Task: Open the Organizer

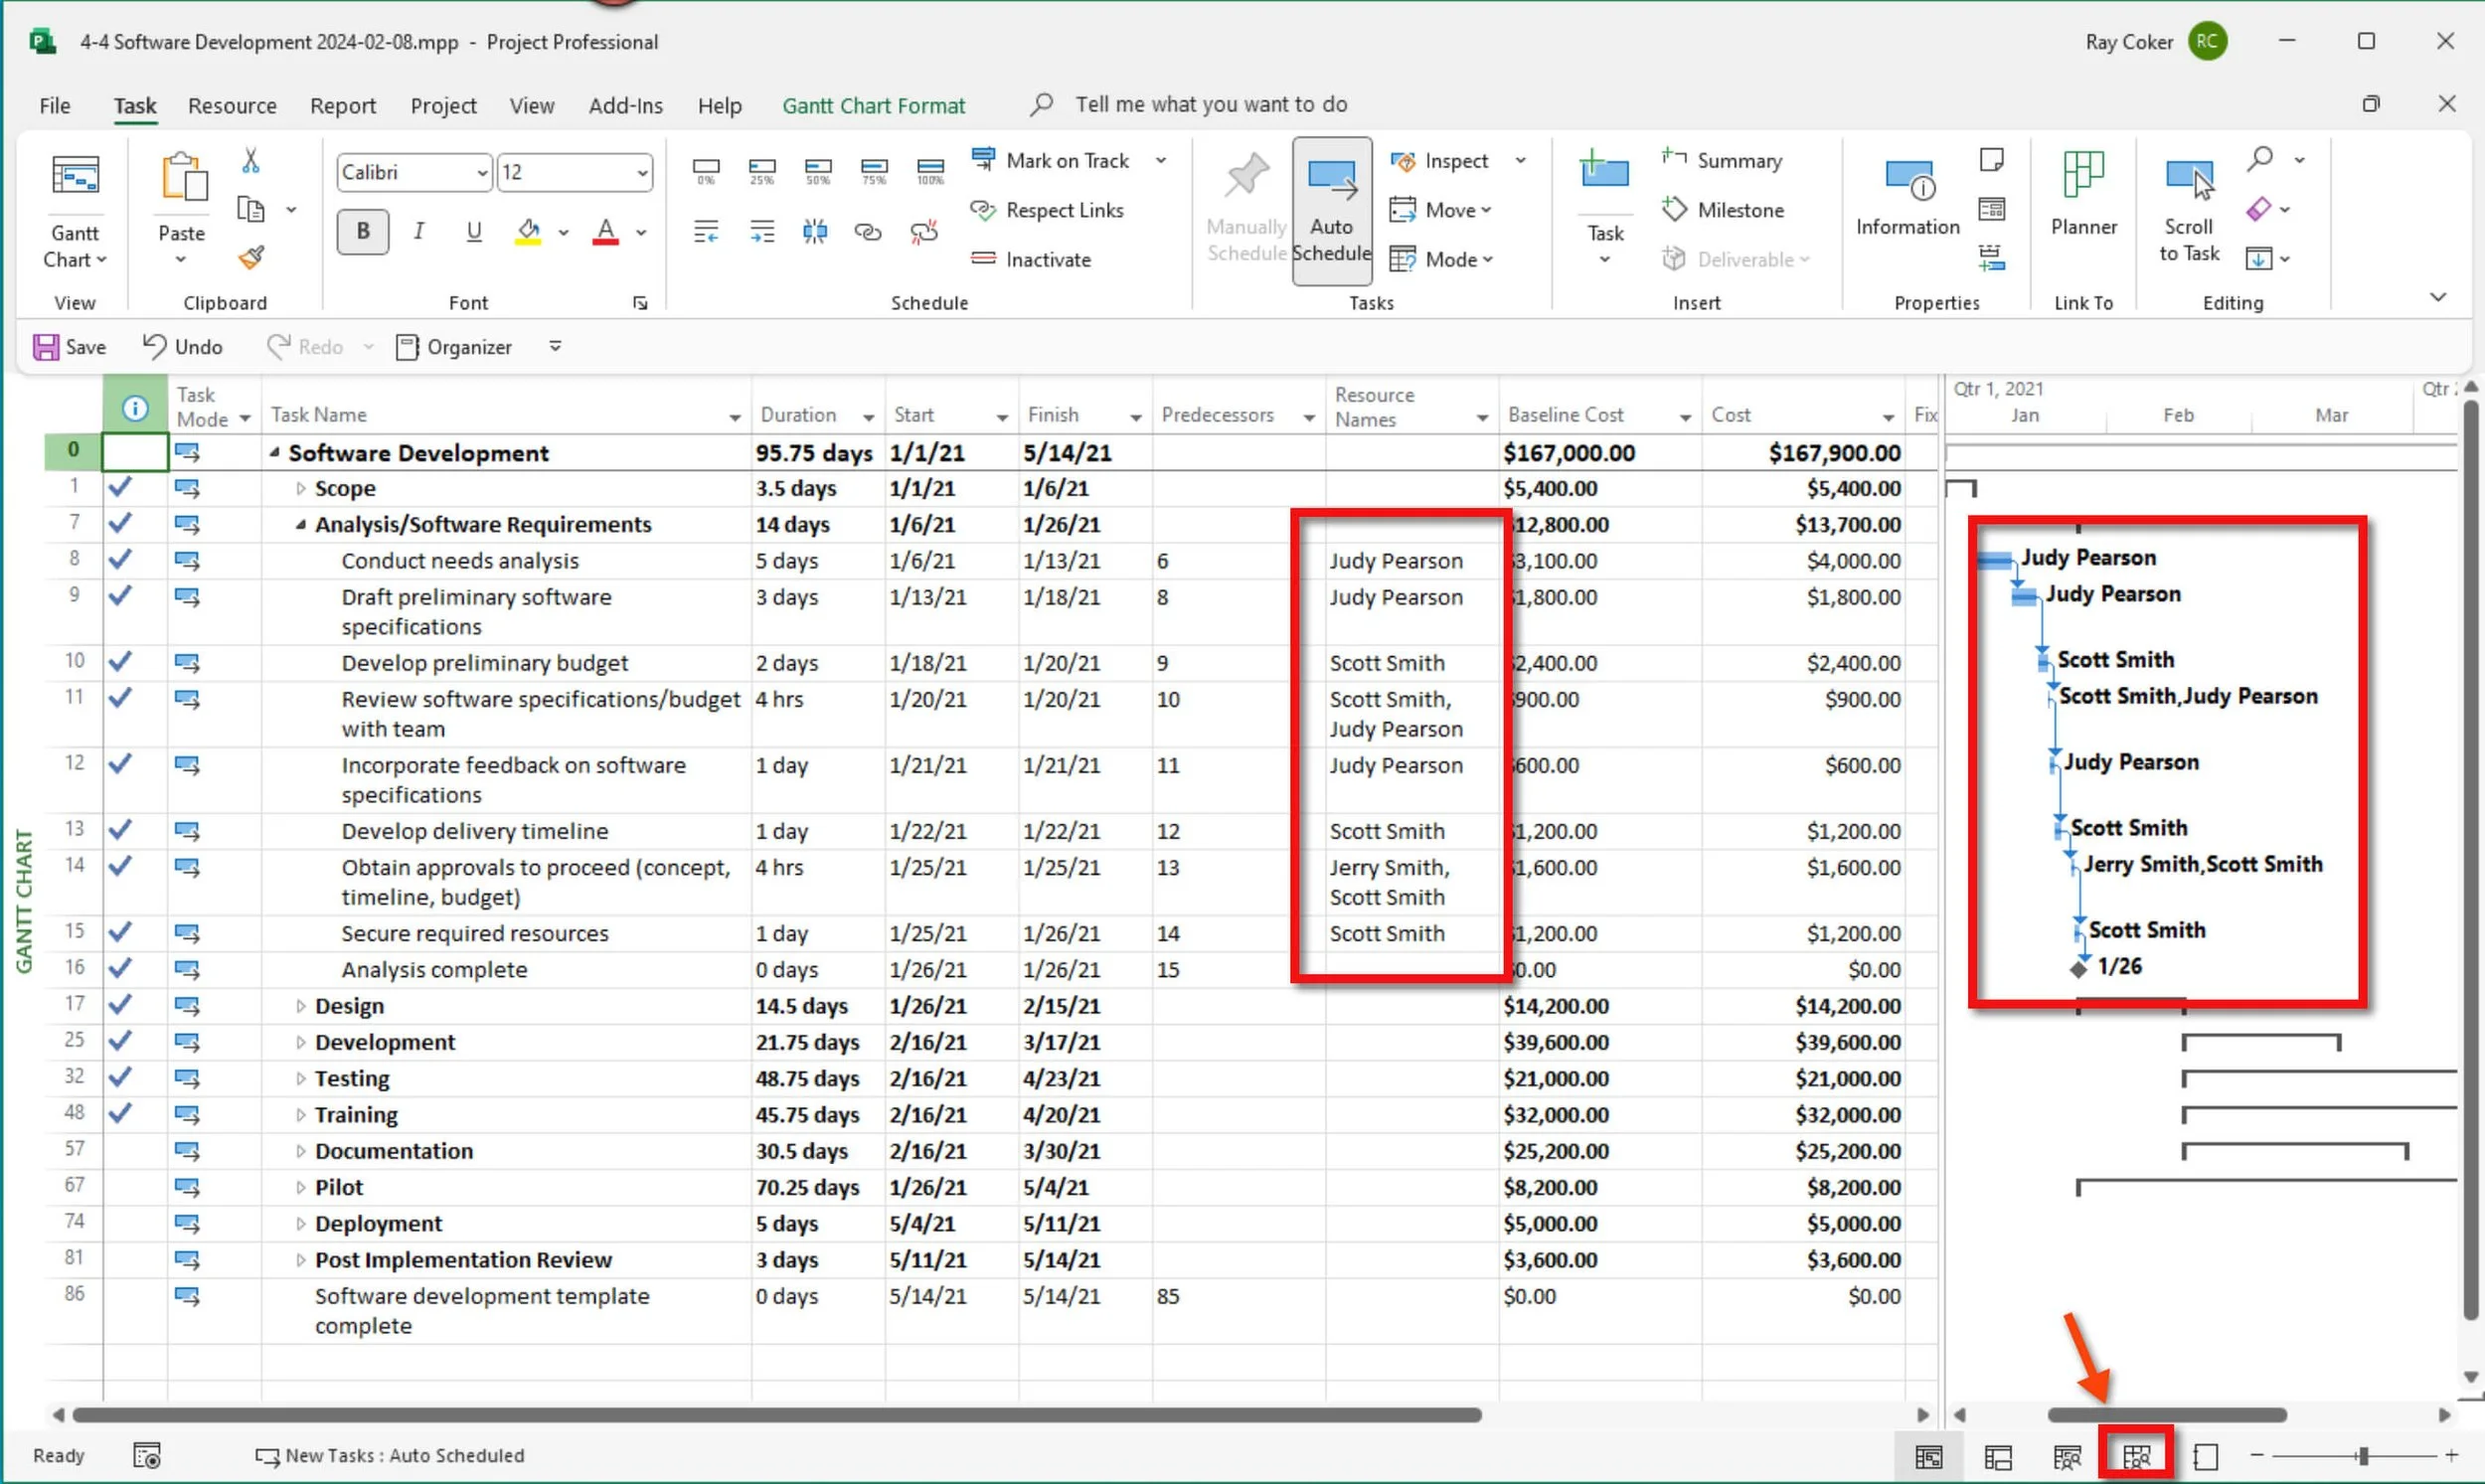Action: coord(454,347)
